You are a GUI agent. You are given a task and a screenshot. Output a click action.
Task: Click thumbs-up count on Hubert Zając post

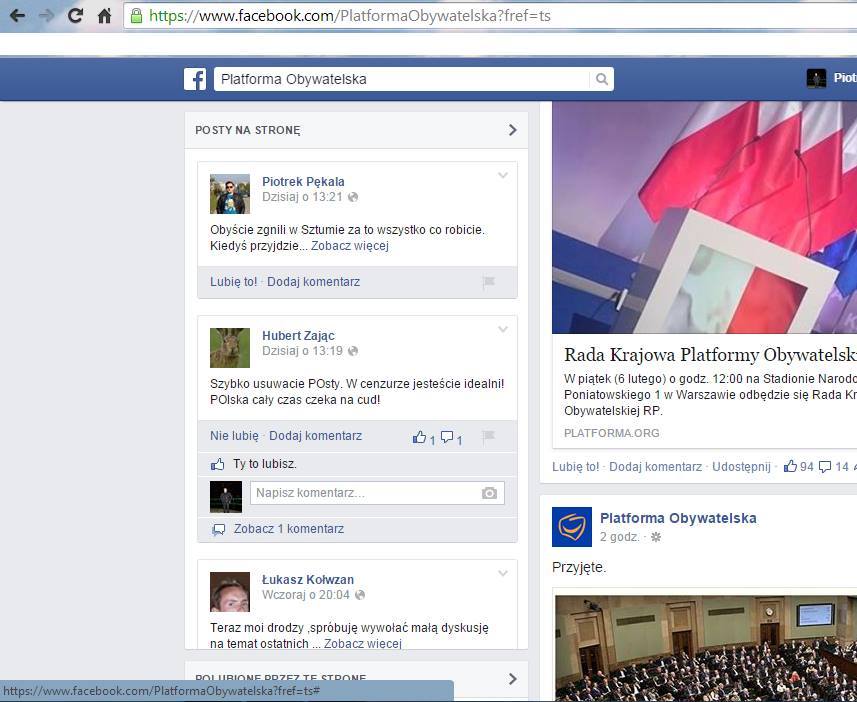click(x=424, y=437)
